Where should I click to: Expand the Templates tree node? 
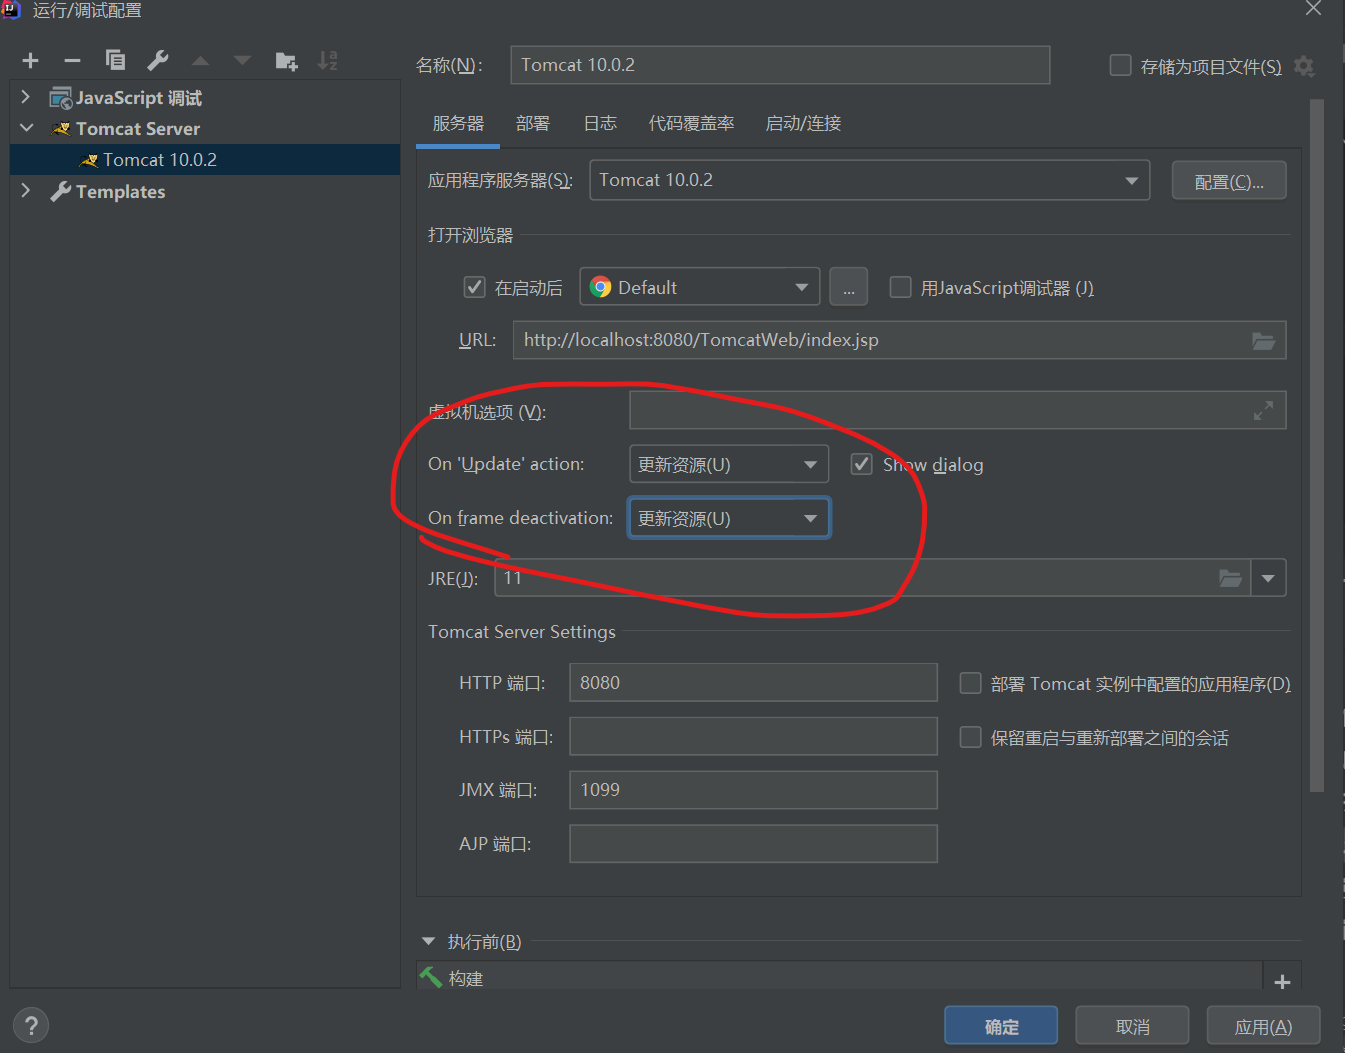point(26,190)
